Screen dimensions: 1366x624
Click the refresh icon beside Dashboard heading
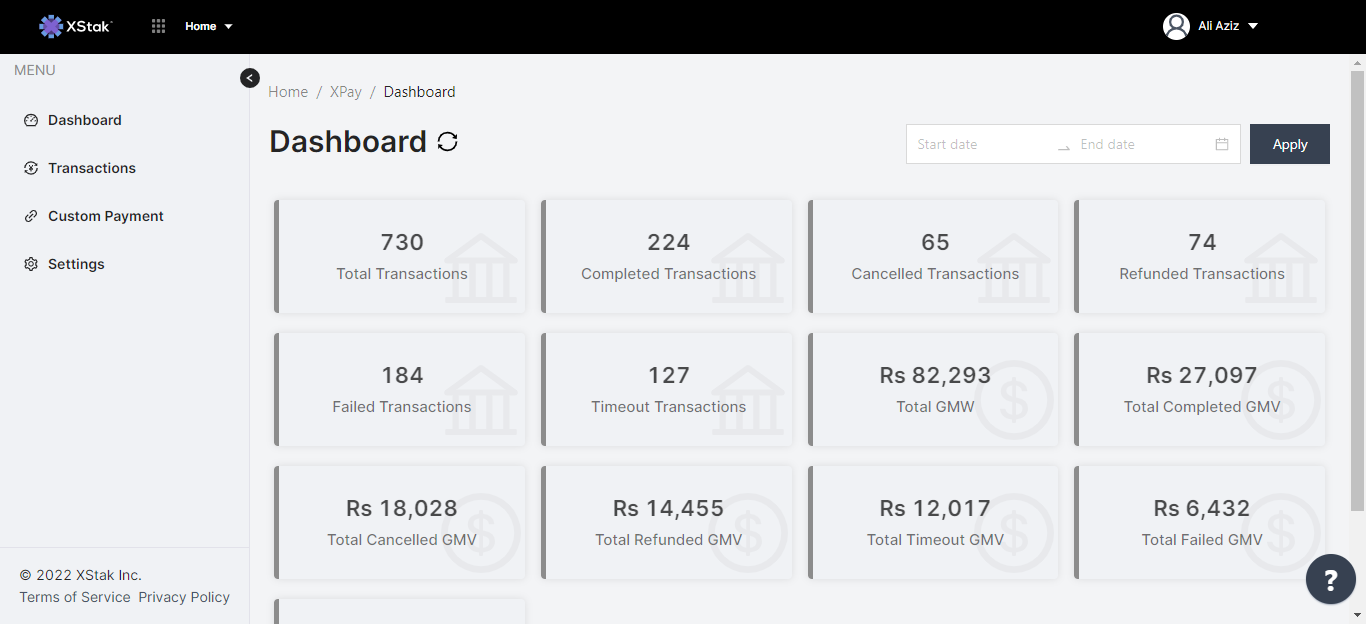point(448,142)
